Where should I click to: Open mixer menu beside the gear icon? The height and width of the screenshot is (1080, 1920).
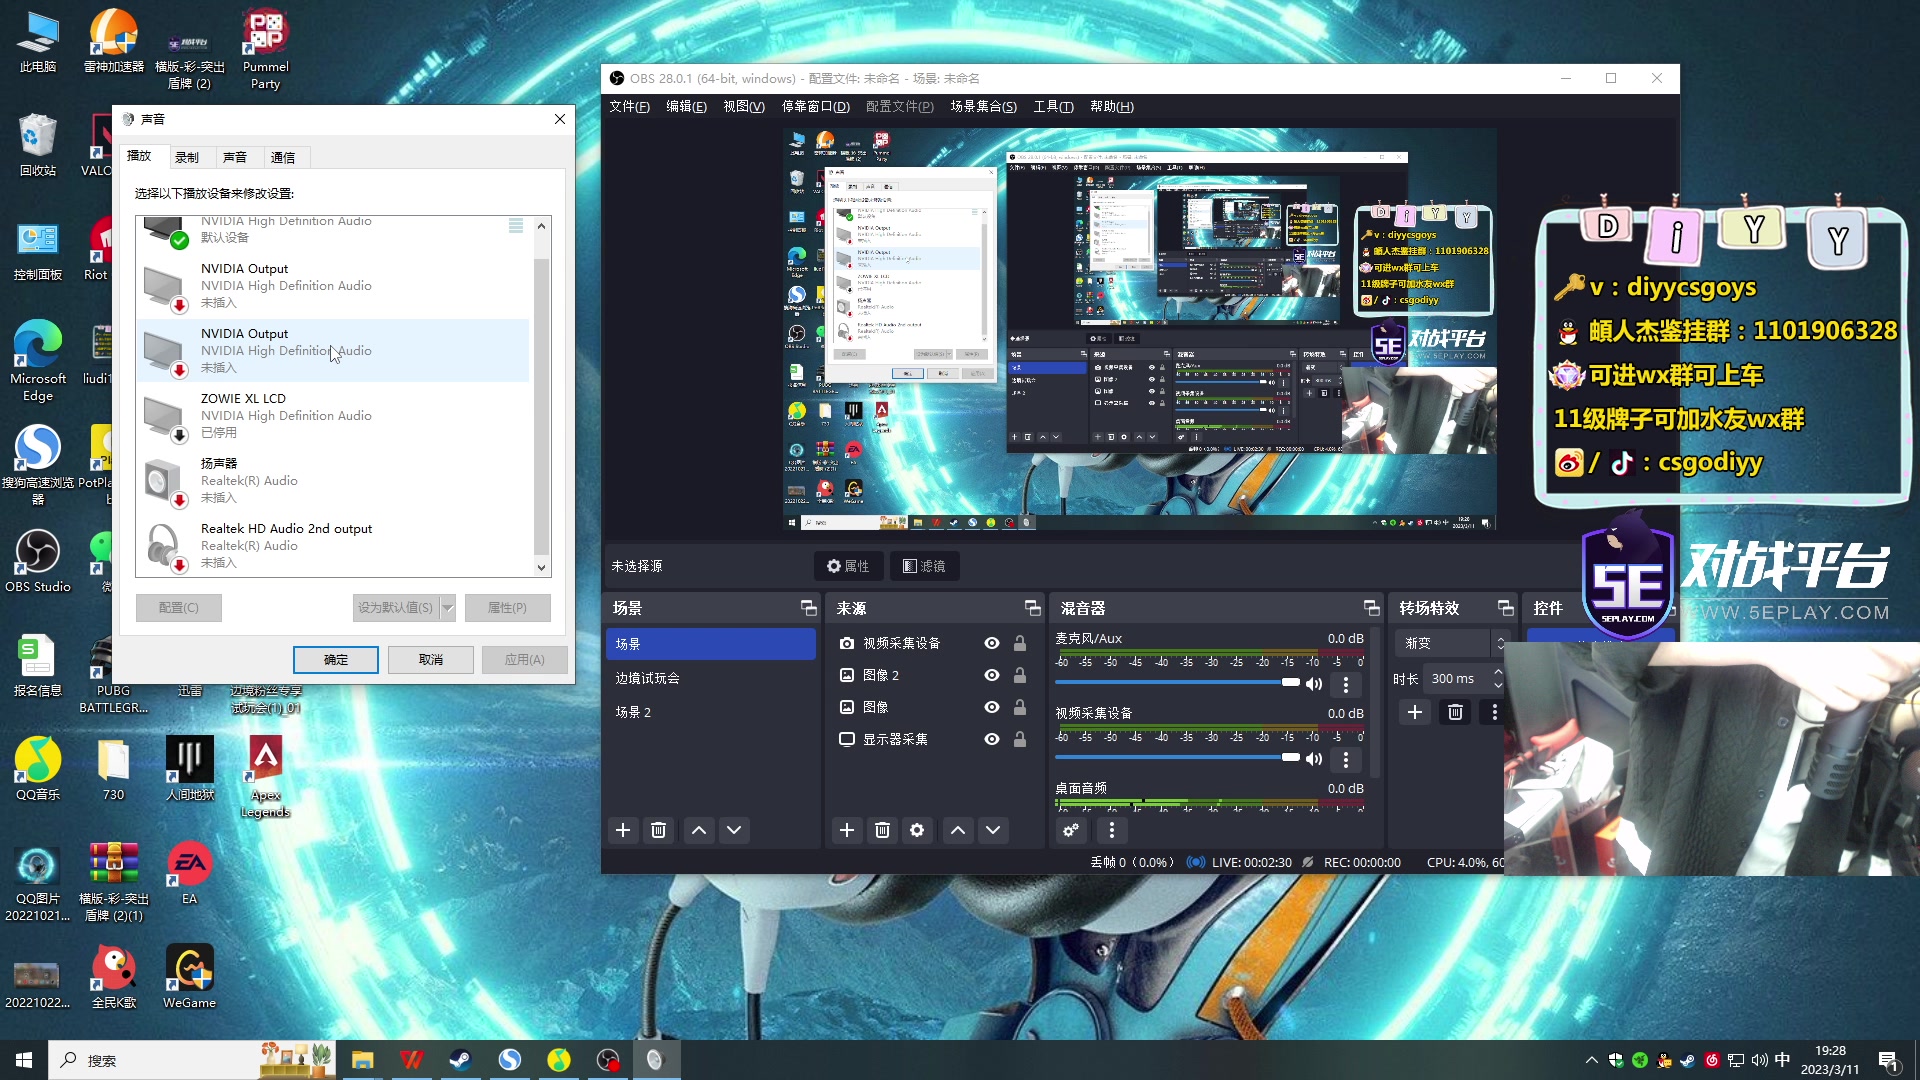tap(1111, 830)
